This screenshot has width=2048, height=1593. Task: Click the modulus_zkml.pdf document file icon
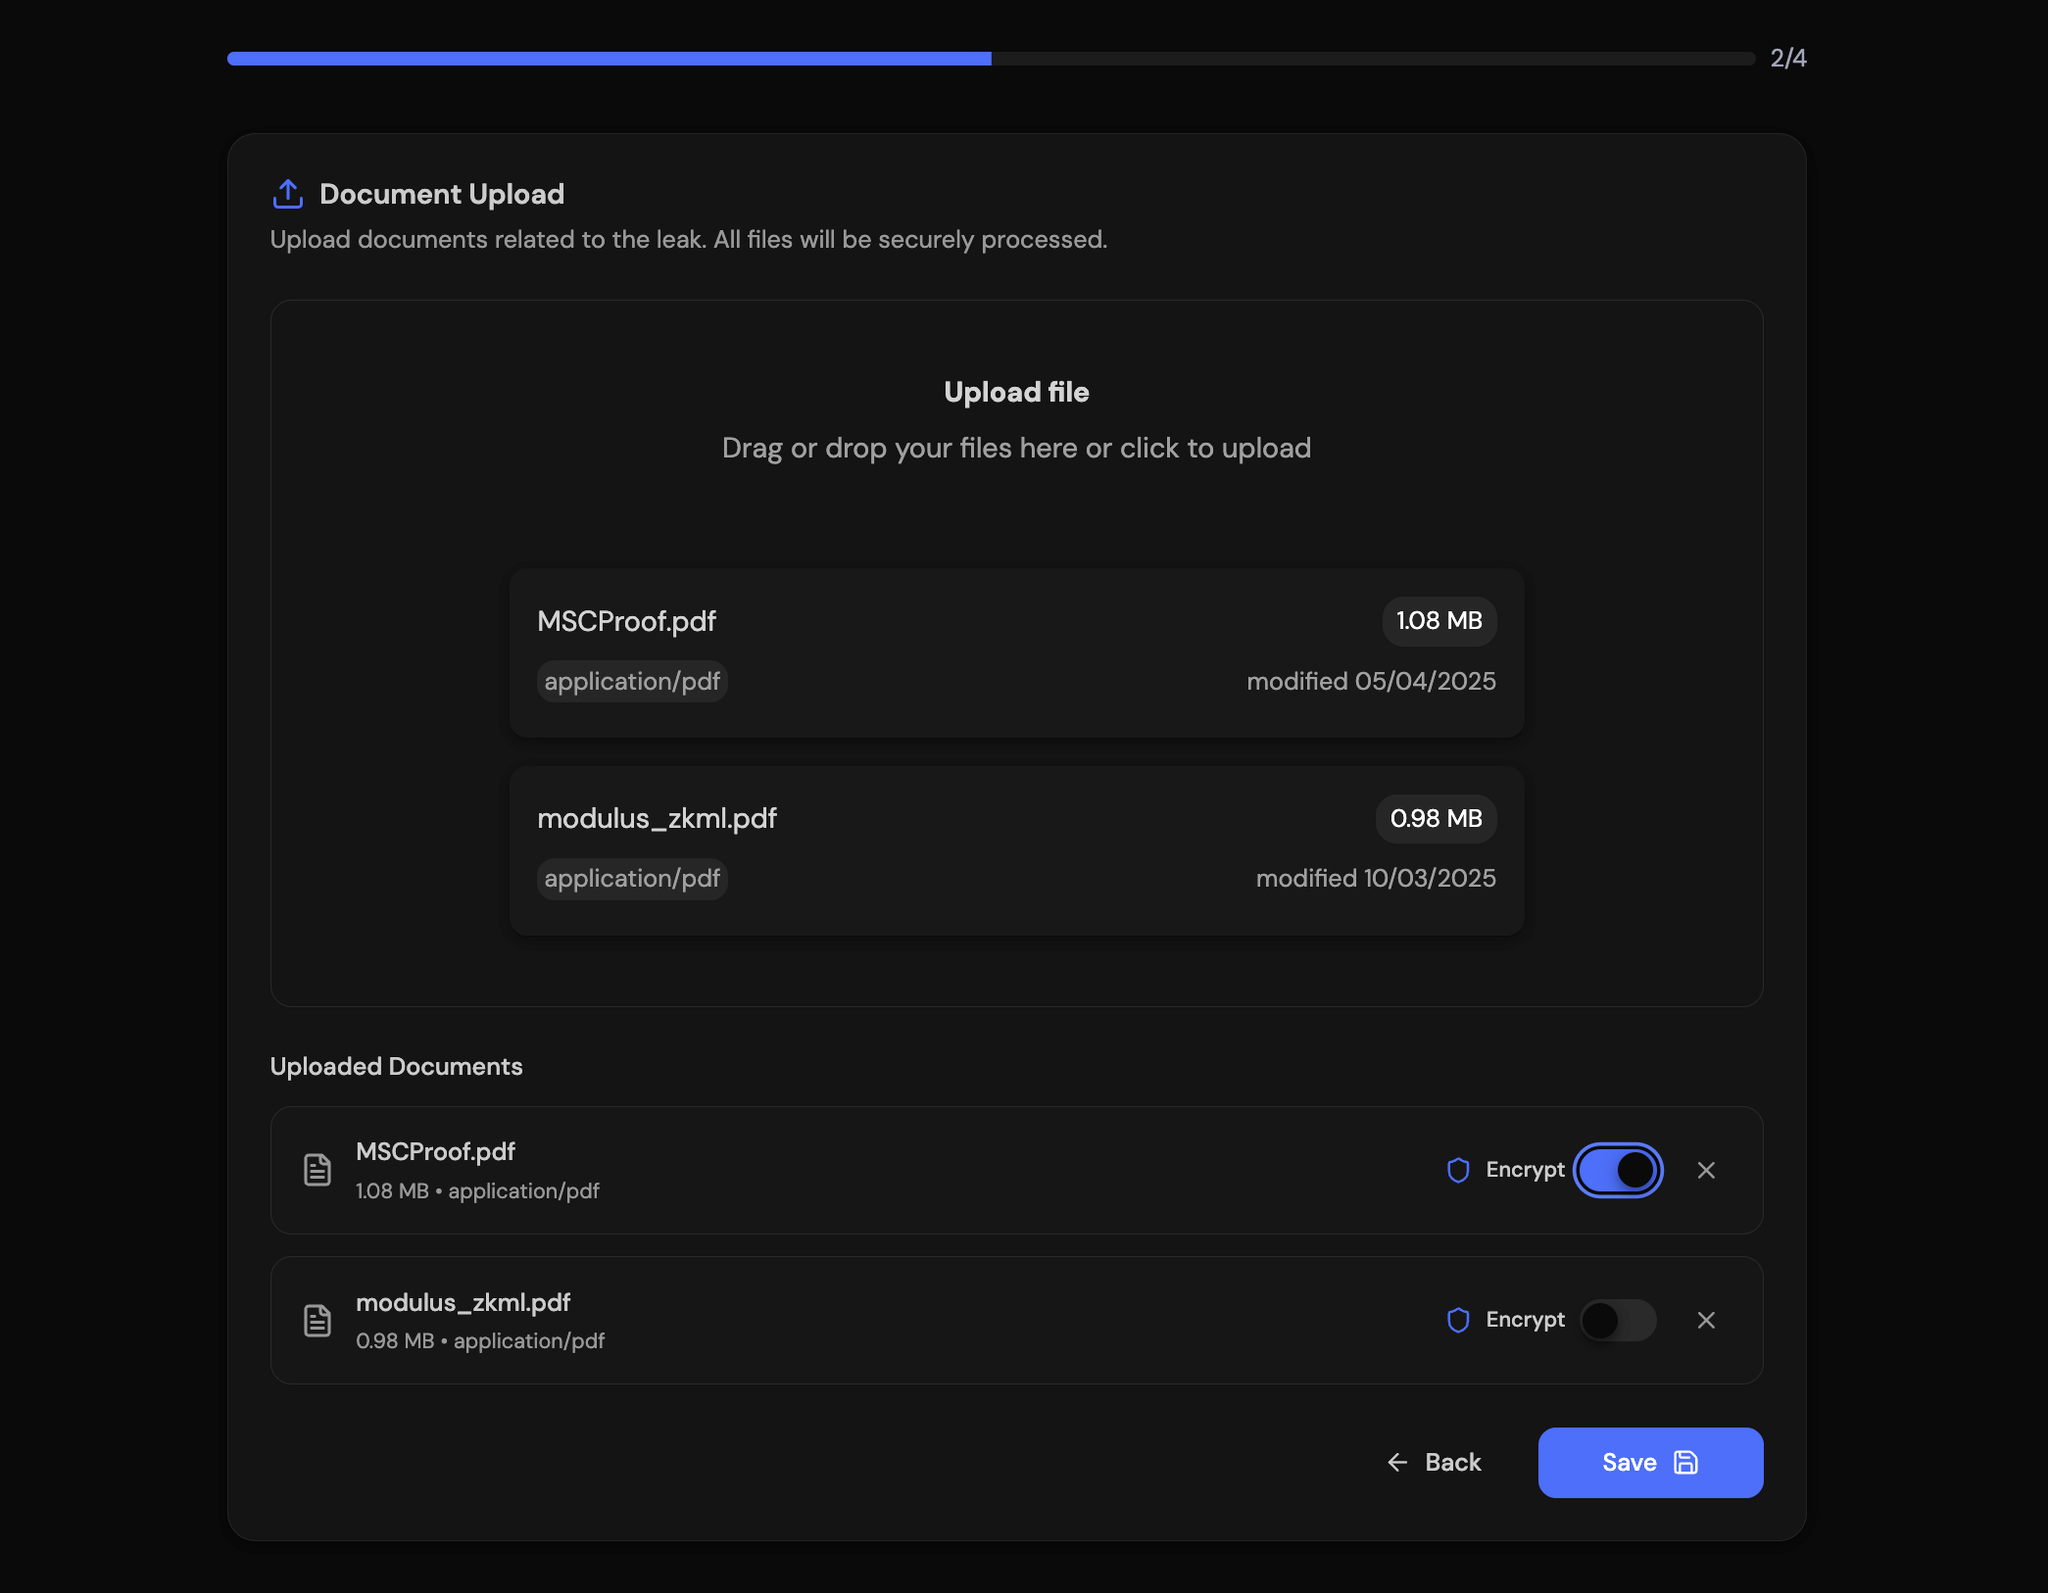tap(317, 1320)
